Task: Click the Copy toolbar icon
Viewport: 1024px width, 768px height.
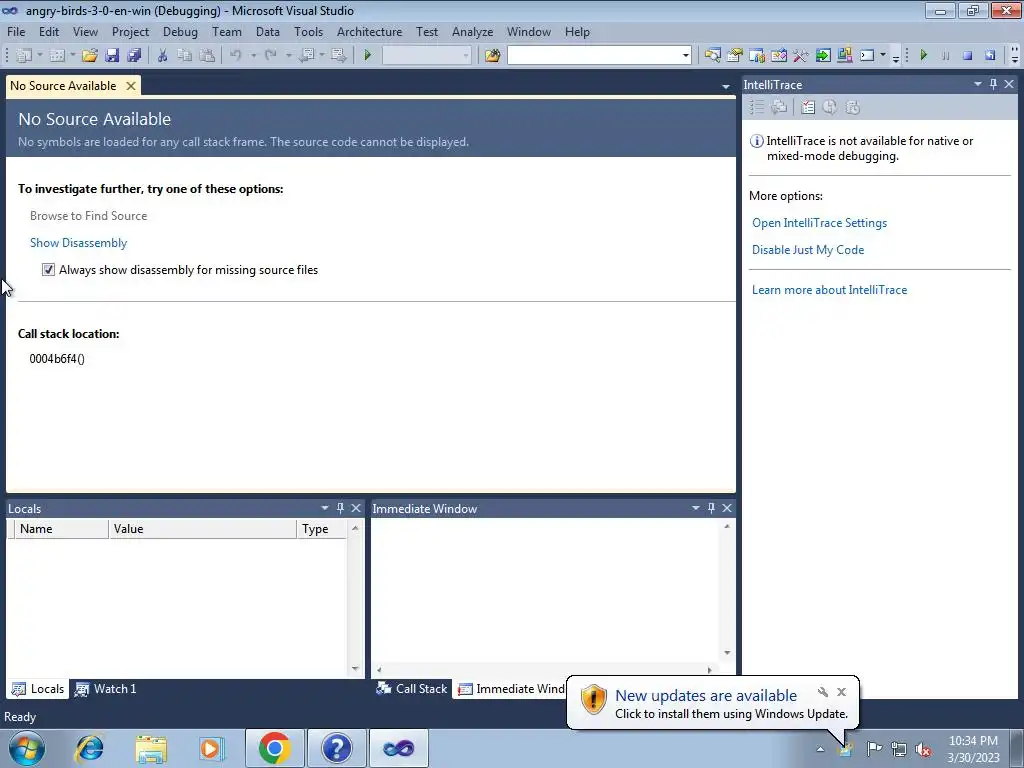Action: tap(185, 56)
